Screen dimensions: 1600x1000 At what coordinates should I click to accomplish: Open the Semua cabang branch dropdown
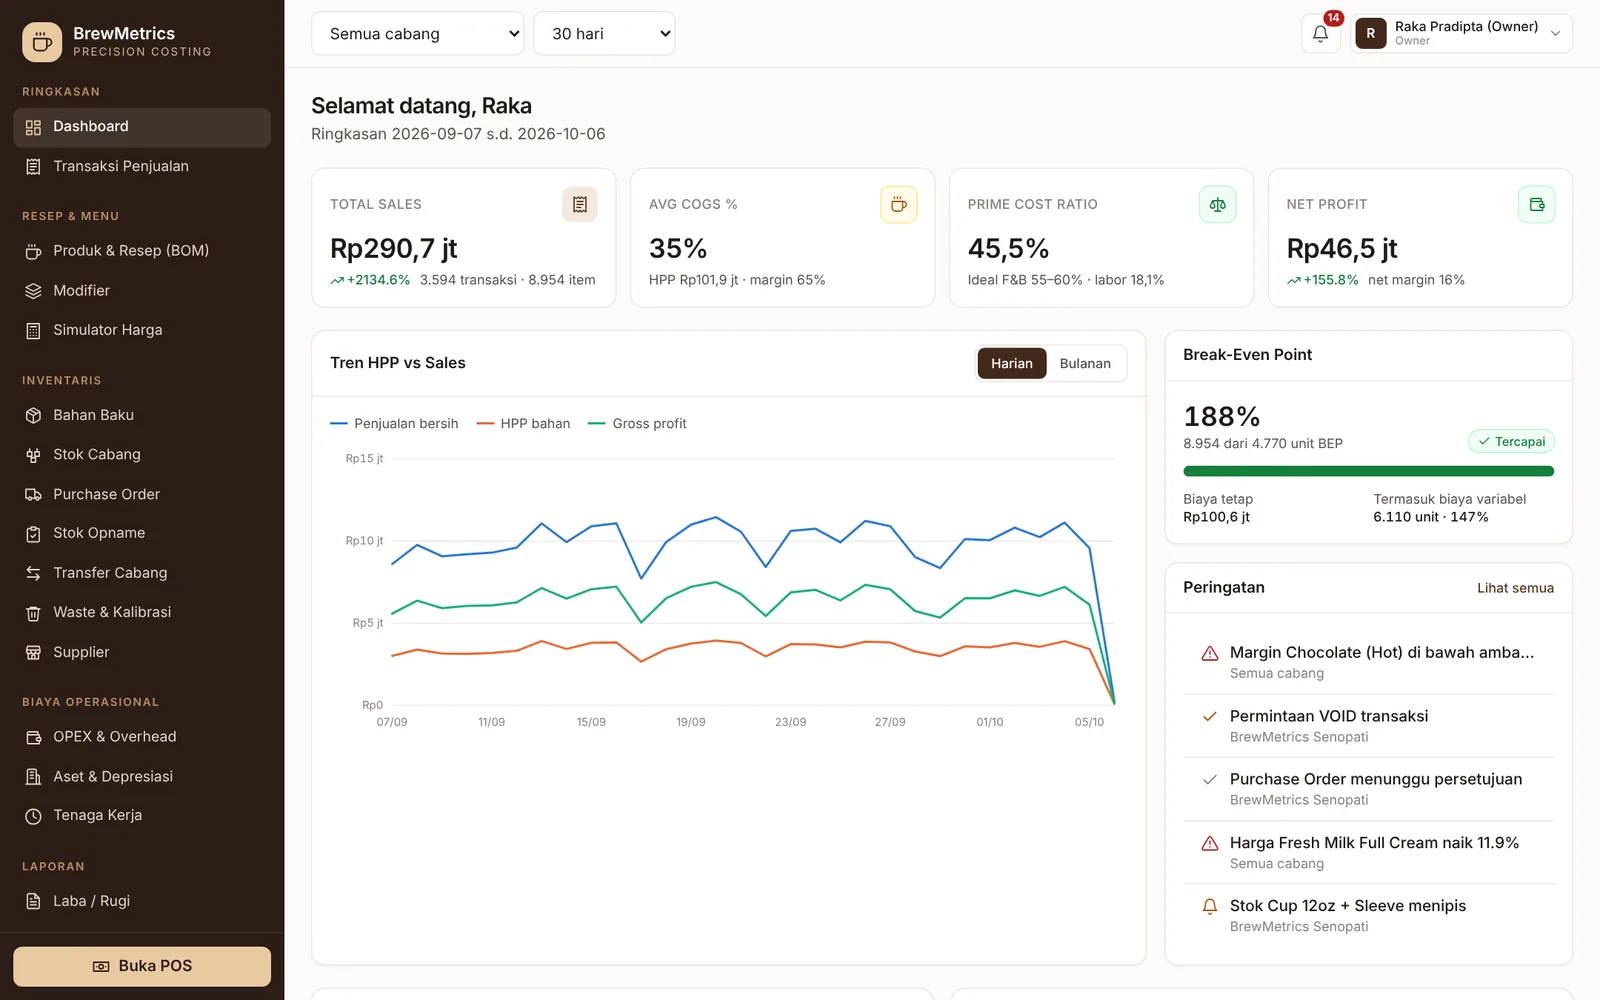[417, 33]
